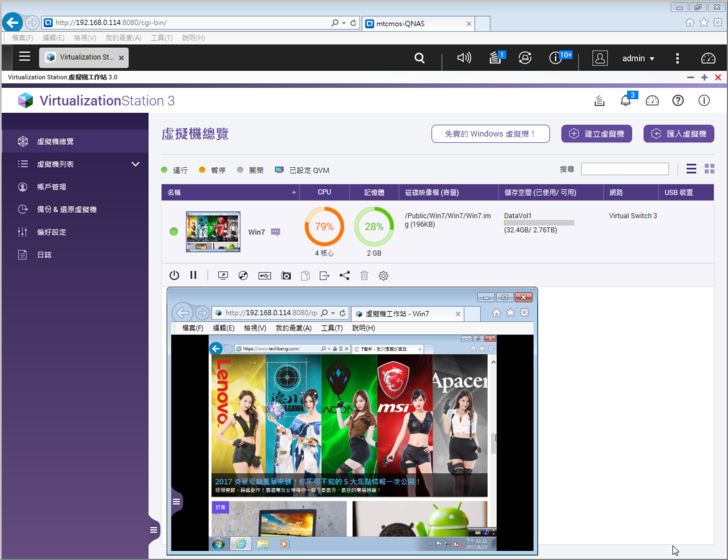Open the VM console display icon

[222, 275]
